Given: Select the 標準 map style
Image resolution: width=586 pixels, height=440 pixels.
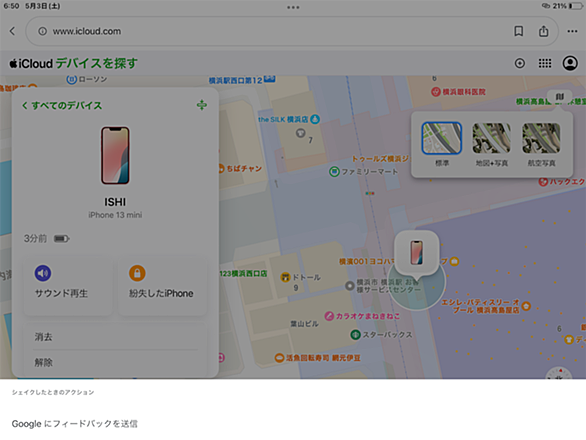Looking at the screenshot, I should [442, 144].
